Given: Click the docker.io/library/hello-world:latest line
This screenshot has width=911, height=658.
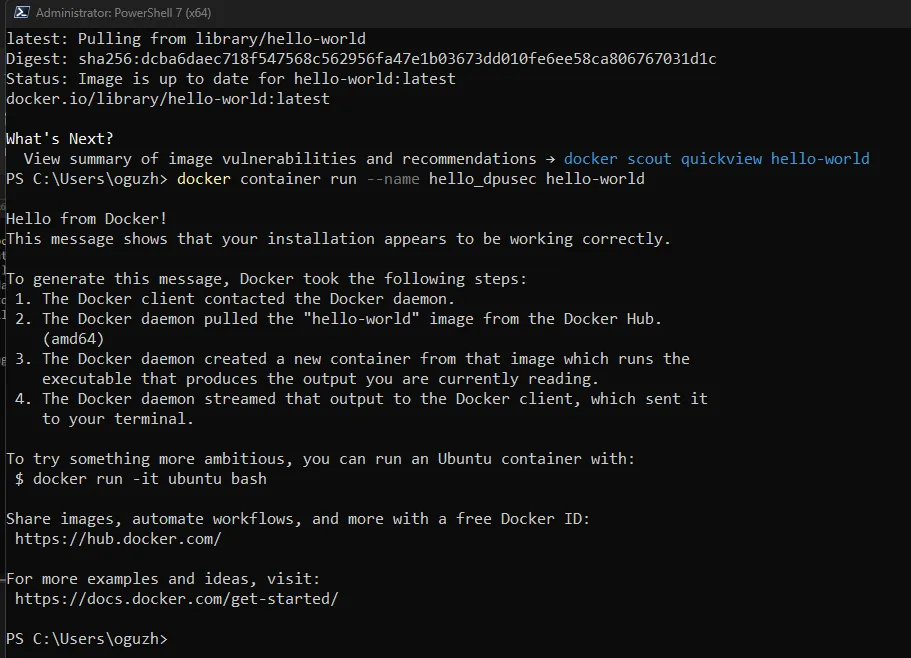Looking at the screenshot, I should tap(168, 99).
